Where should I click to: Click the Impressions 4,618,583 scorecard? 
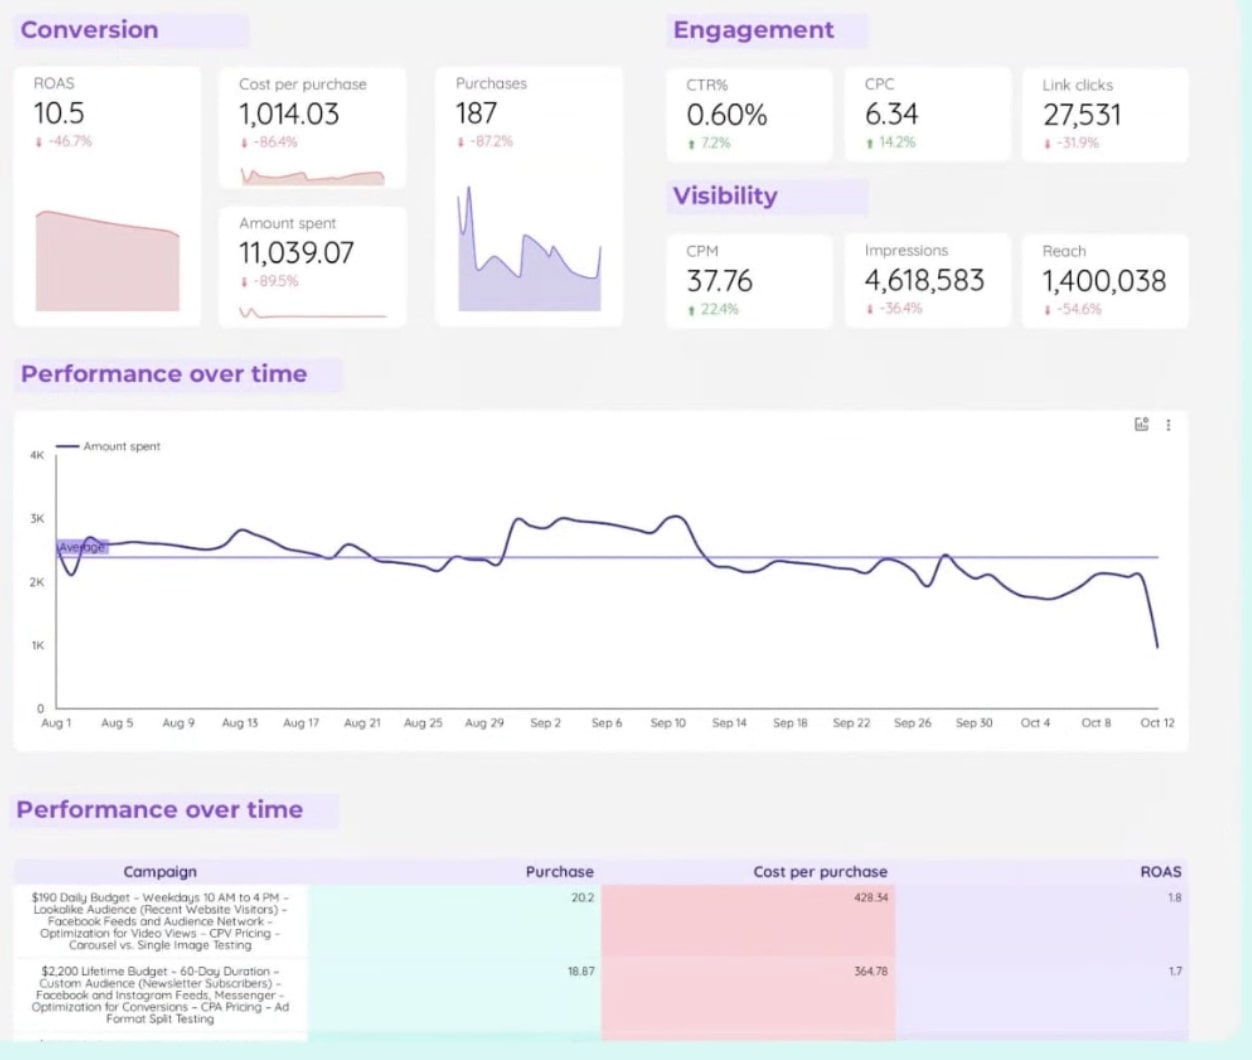click(924, 281)
